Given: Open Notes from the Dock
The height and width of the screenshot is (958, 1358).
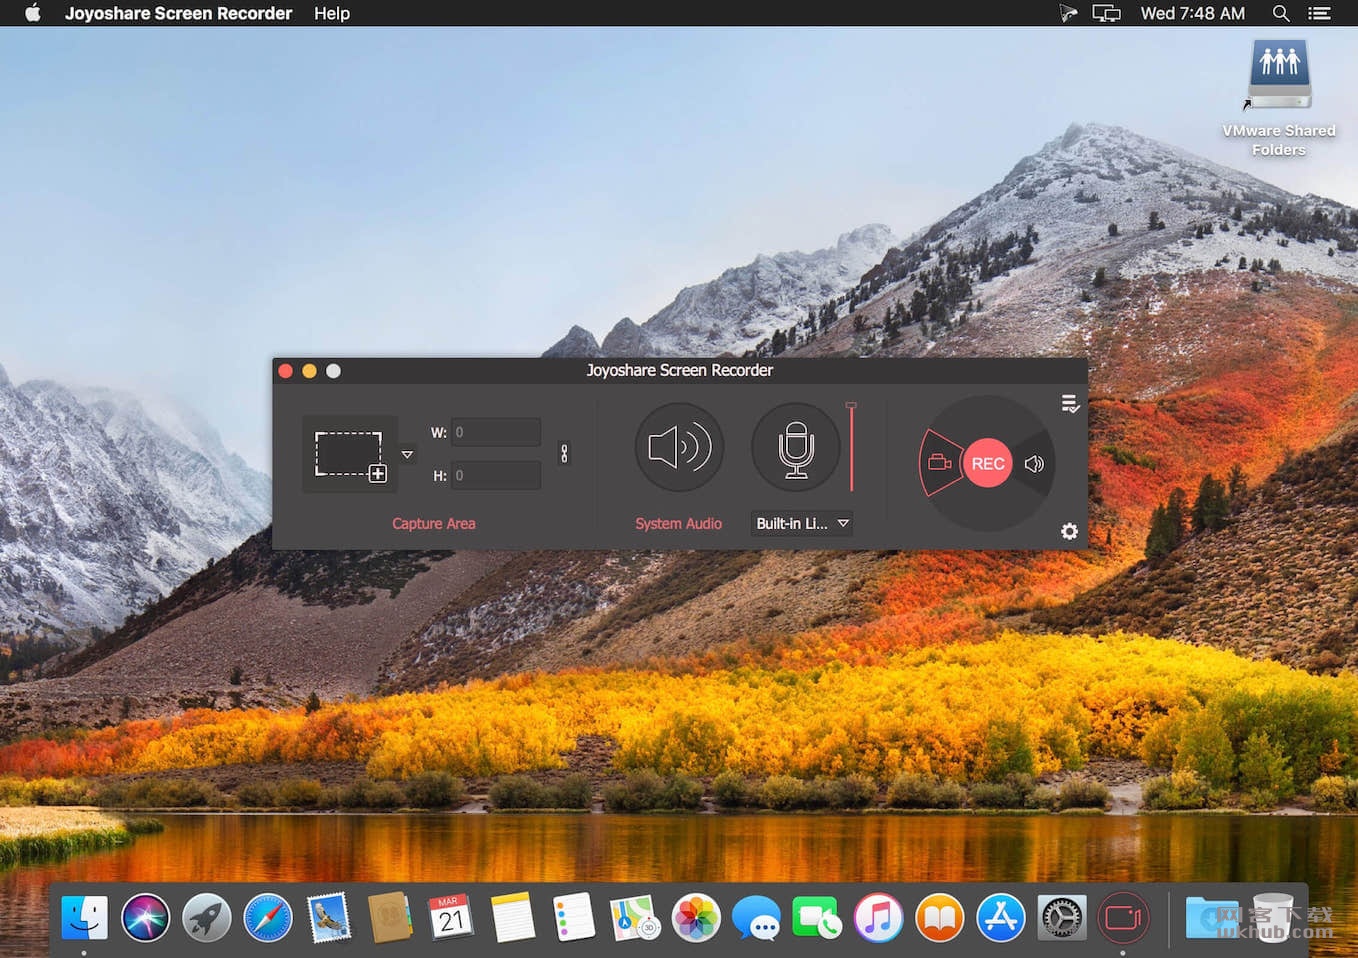Looking at the screenshot, I should pos(513,917).
